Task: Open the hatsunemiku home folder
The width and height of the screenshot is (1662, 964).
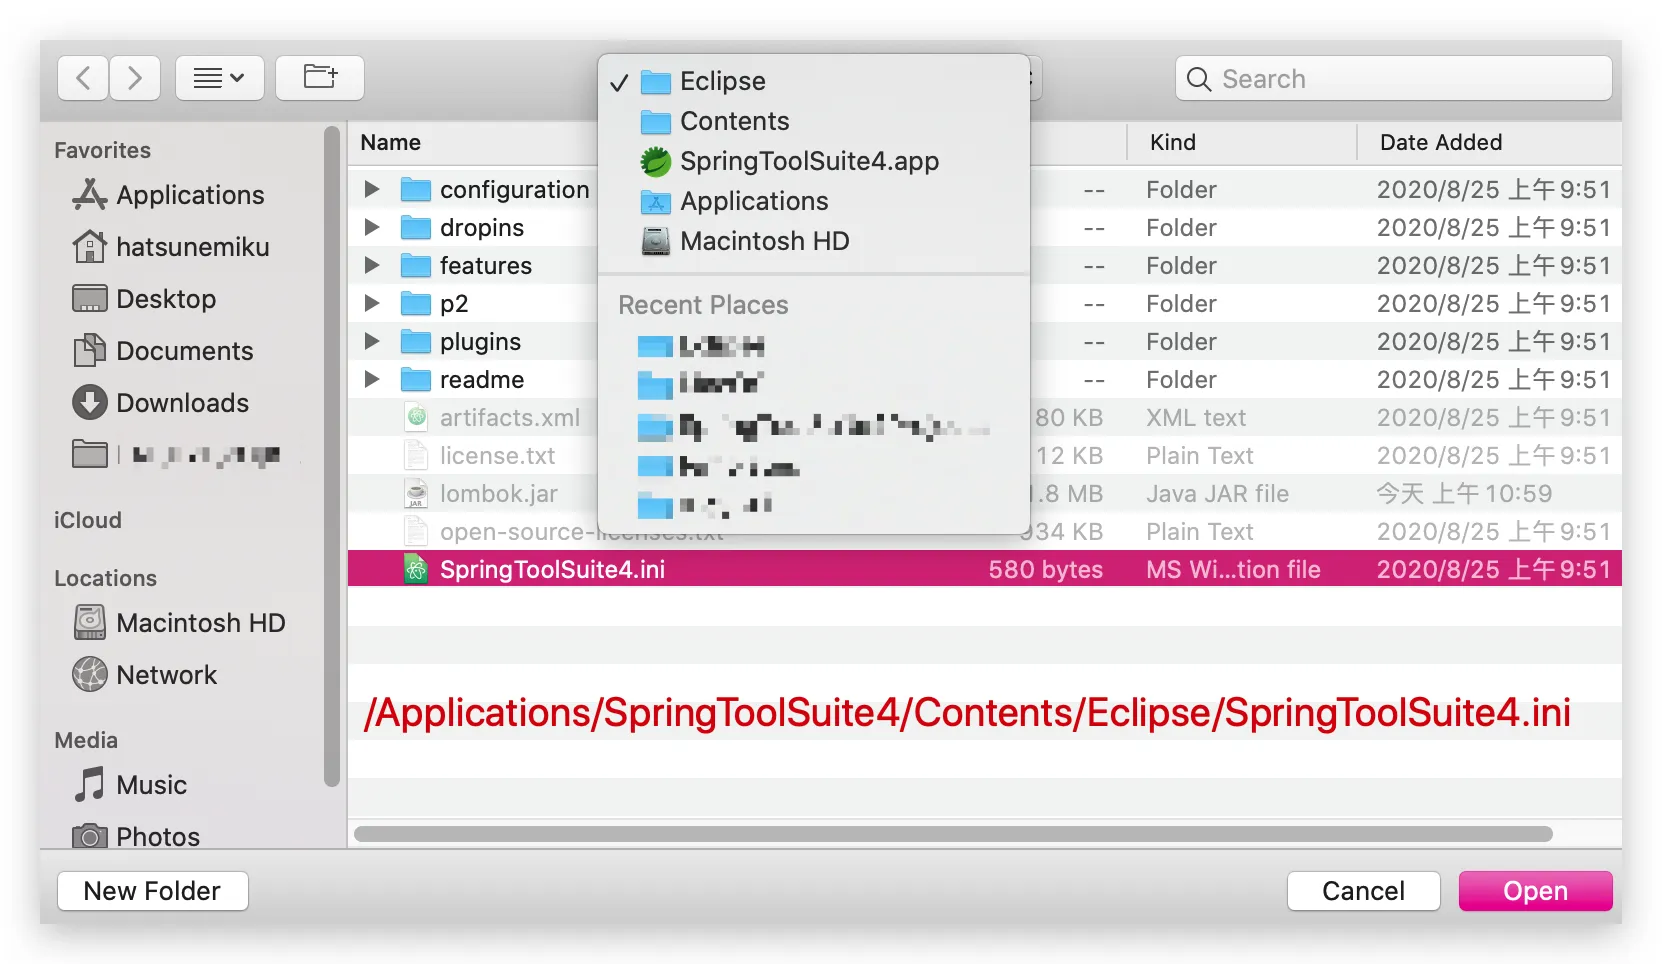Action: (x=192, y=247)
